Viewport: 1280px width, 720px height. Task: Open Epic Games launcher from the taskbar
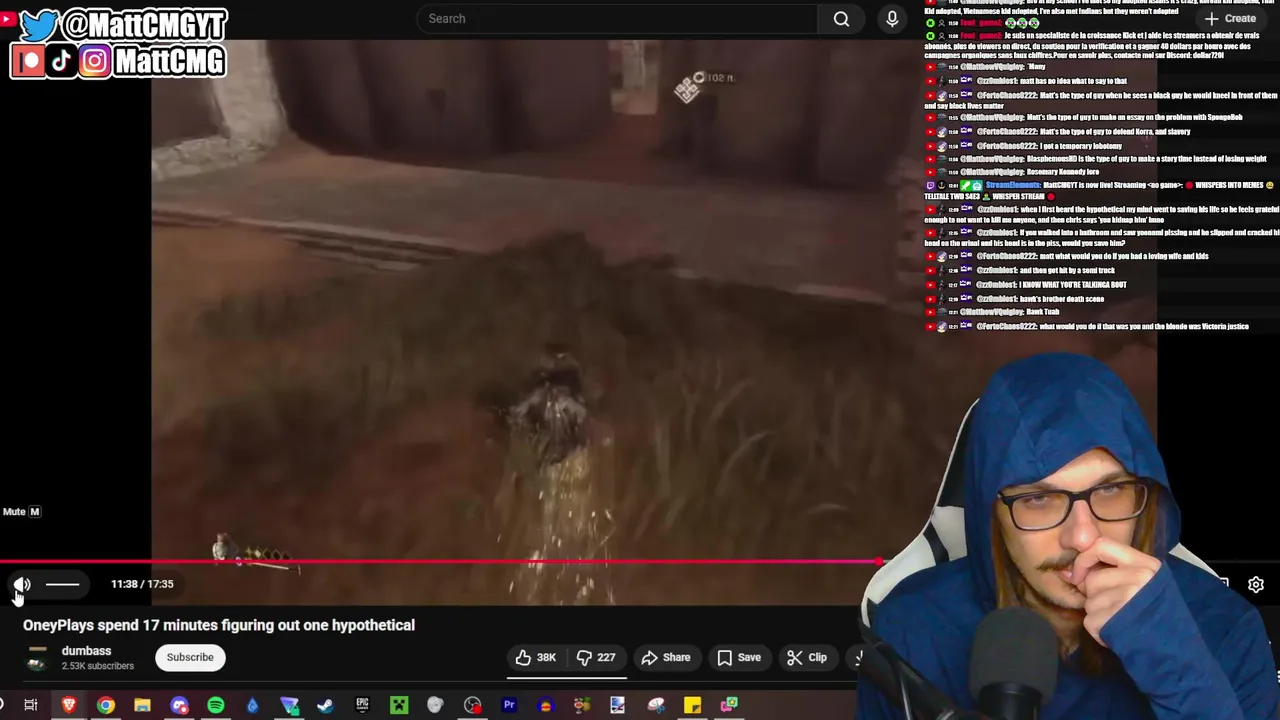(362, 705)
